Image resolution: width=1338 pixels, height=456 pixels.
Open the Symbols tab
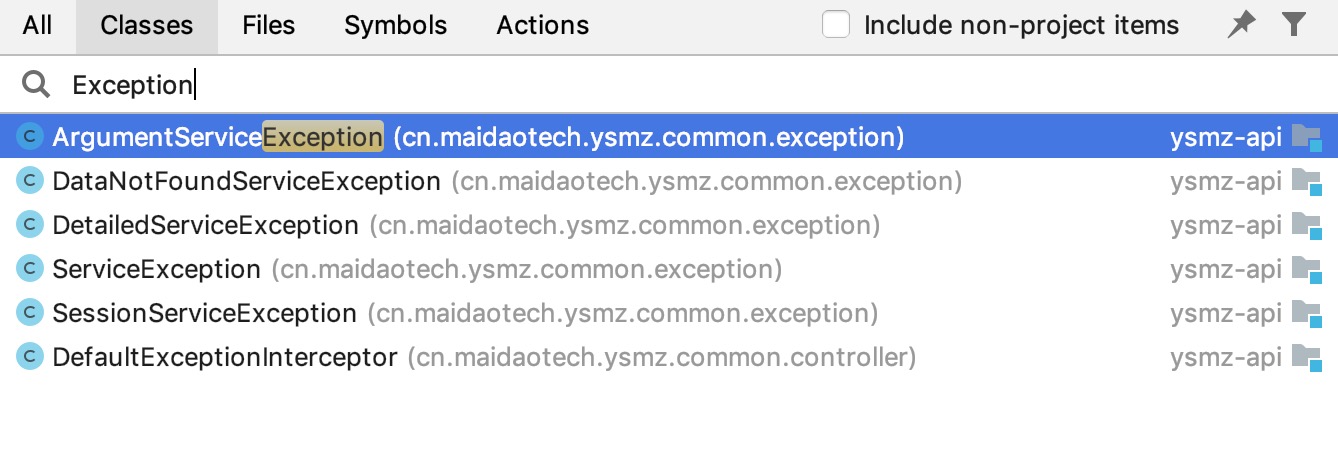[396, 26]
